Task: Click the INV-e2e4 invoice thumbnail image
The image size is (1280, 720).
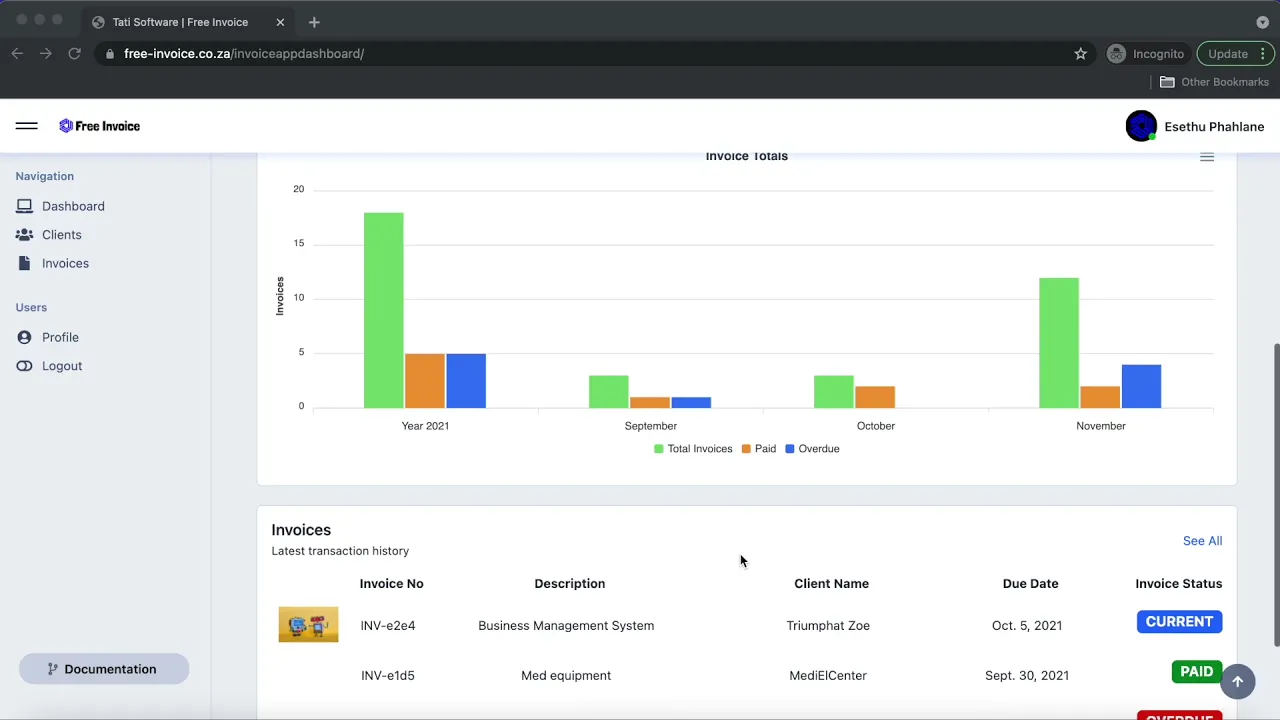Action: click(308, 625)
